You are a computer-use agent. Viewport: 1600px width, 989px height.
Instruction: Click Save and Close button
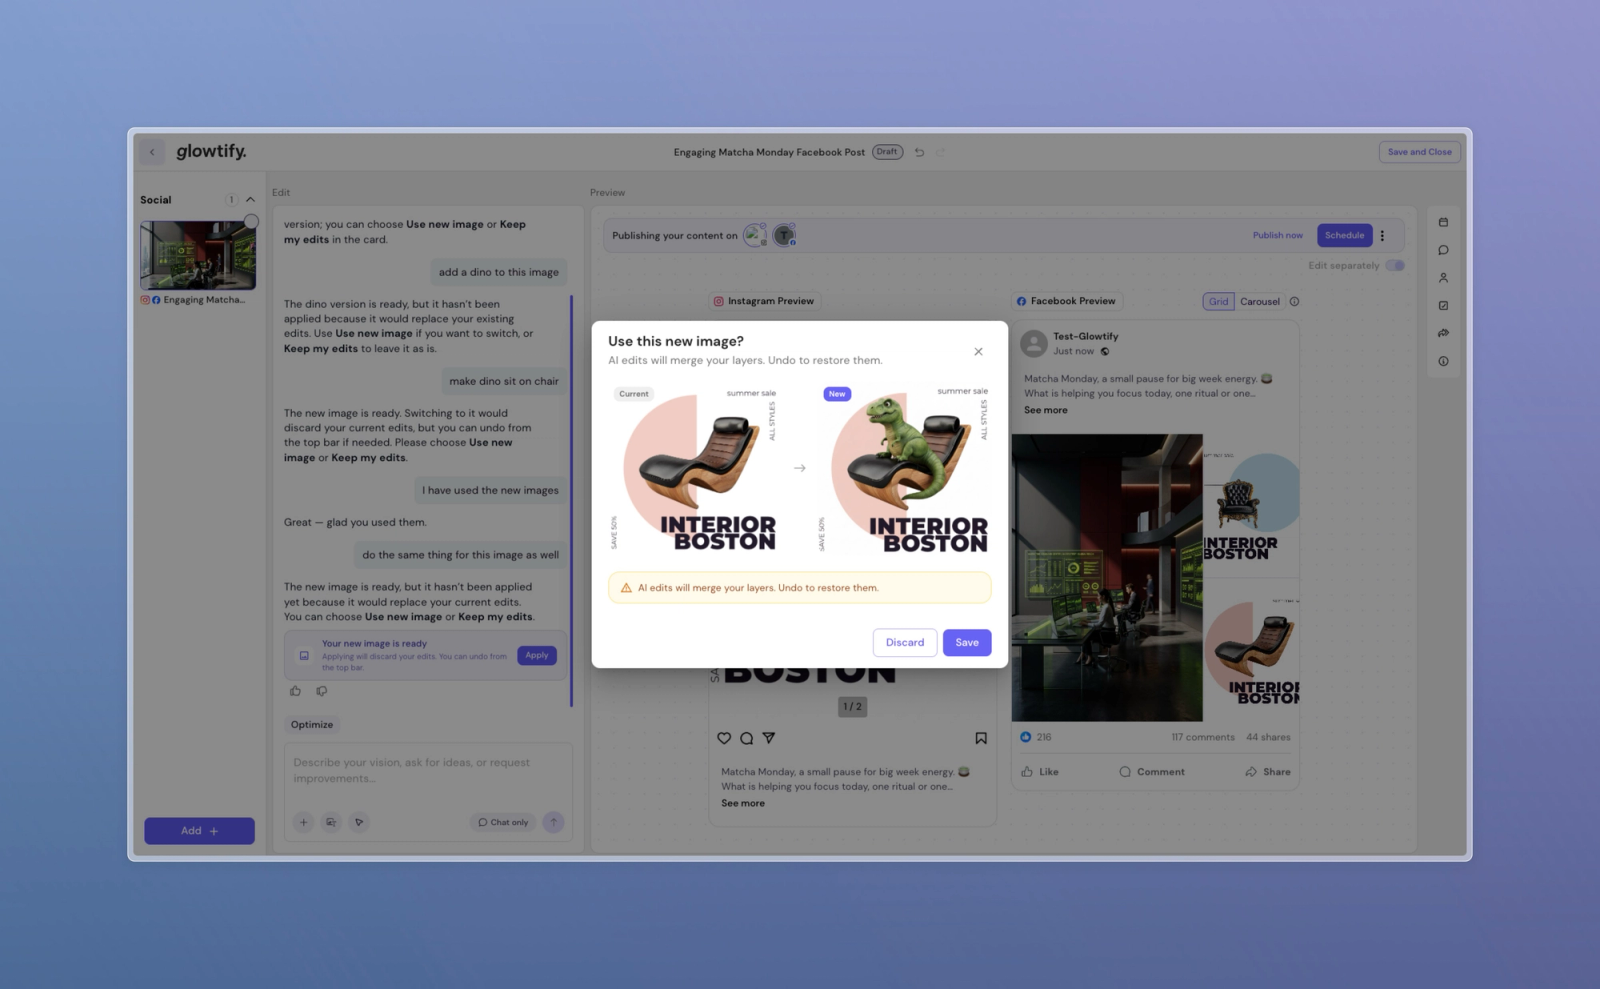pyautogui.click(x=1420, y=152)
